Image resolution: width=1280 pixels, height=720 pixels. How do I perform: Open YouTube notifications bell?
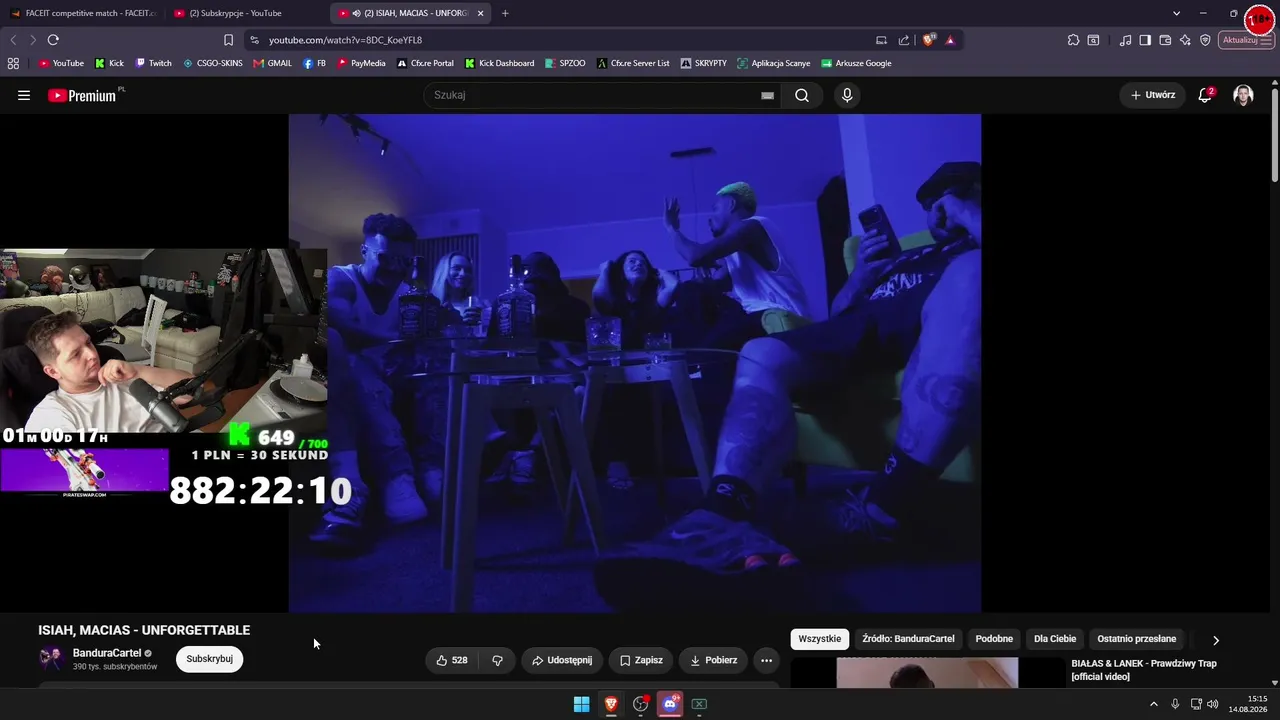pyautogui.click(x=1206, y=95)
